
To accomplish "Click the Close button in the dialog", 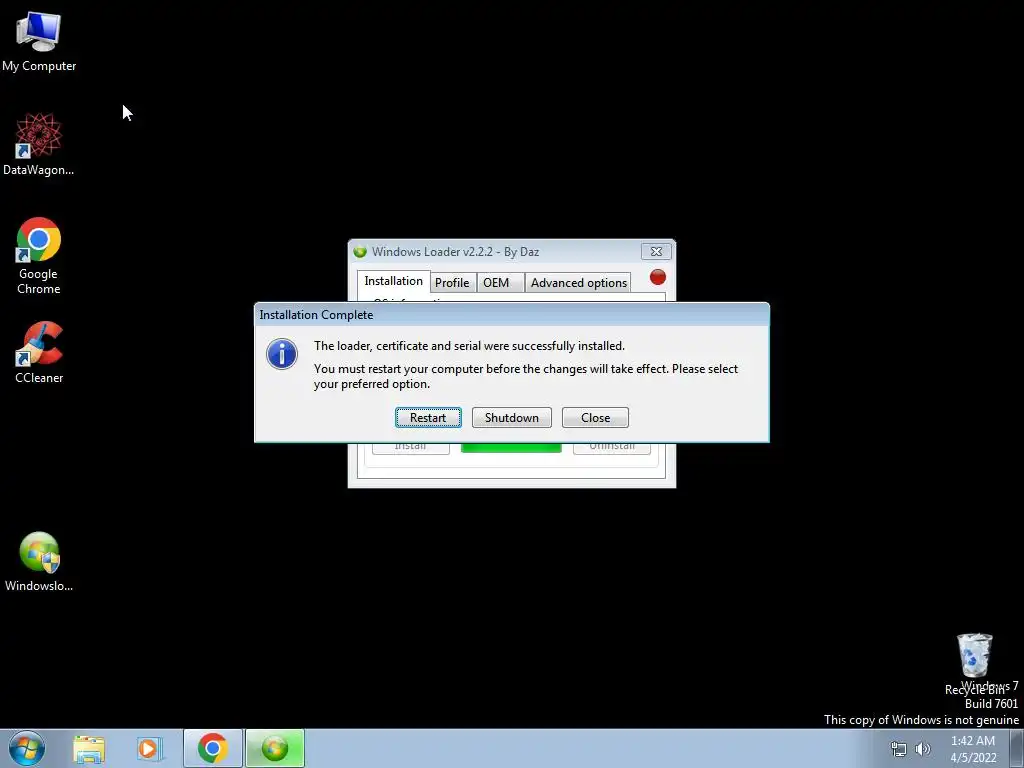I will click(x=596, y=418).
